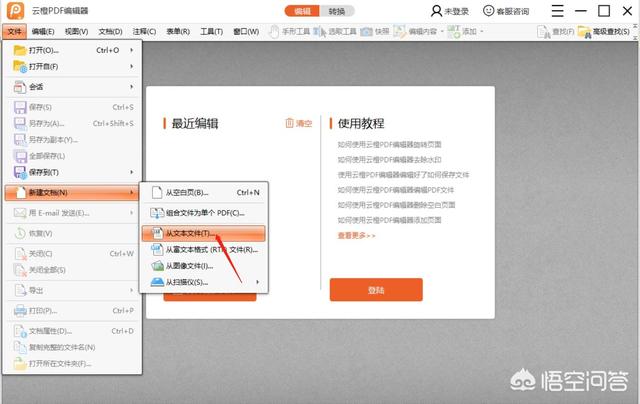Expand the 打开自(F) submenu arrow
This screenshot has height=404, width=640.
(131, 66)
